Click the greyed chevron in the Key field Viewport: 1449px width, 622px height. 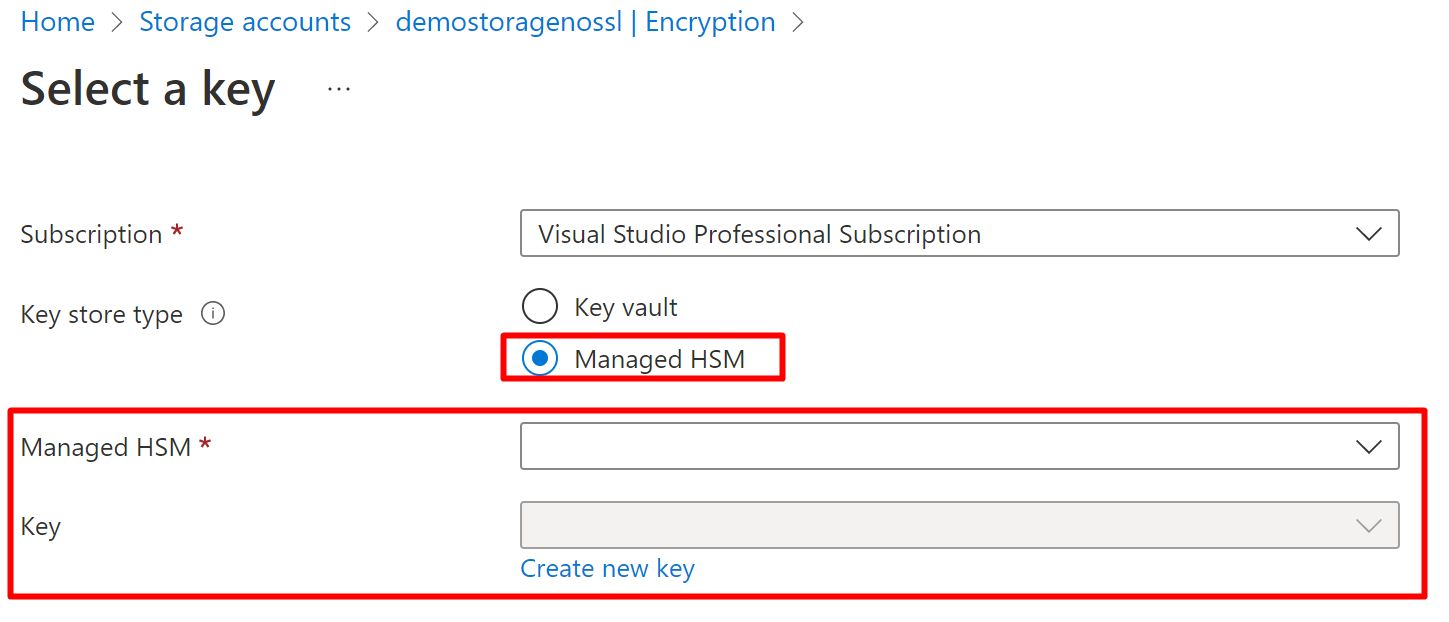pyautogui.click(x=1367, y=526)
